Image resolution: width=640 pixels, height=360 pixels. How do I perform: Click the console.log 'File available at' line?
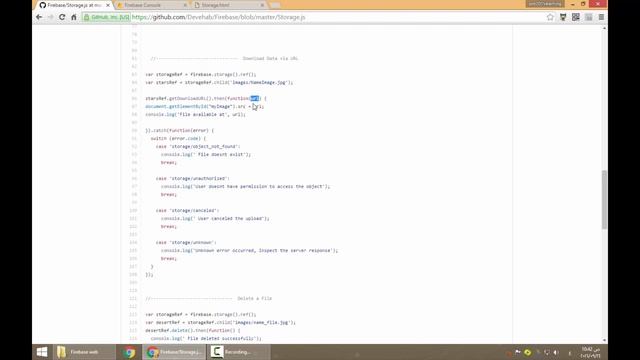[196, 115]
